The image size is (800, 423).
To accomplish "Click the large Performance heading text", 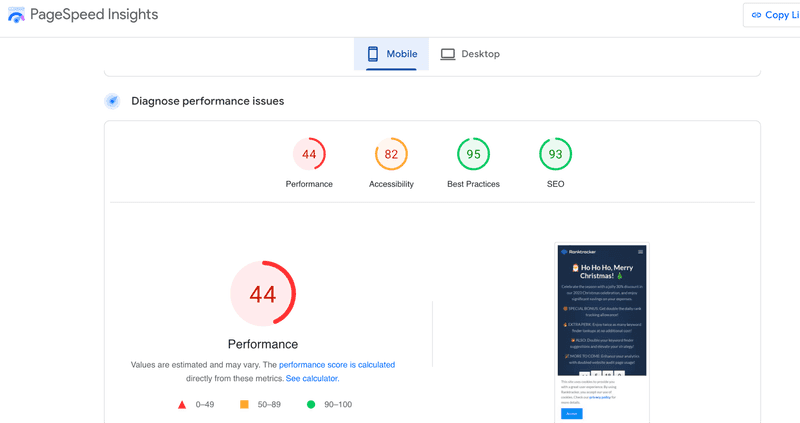I will 263,344.
